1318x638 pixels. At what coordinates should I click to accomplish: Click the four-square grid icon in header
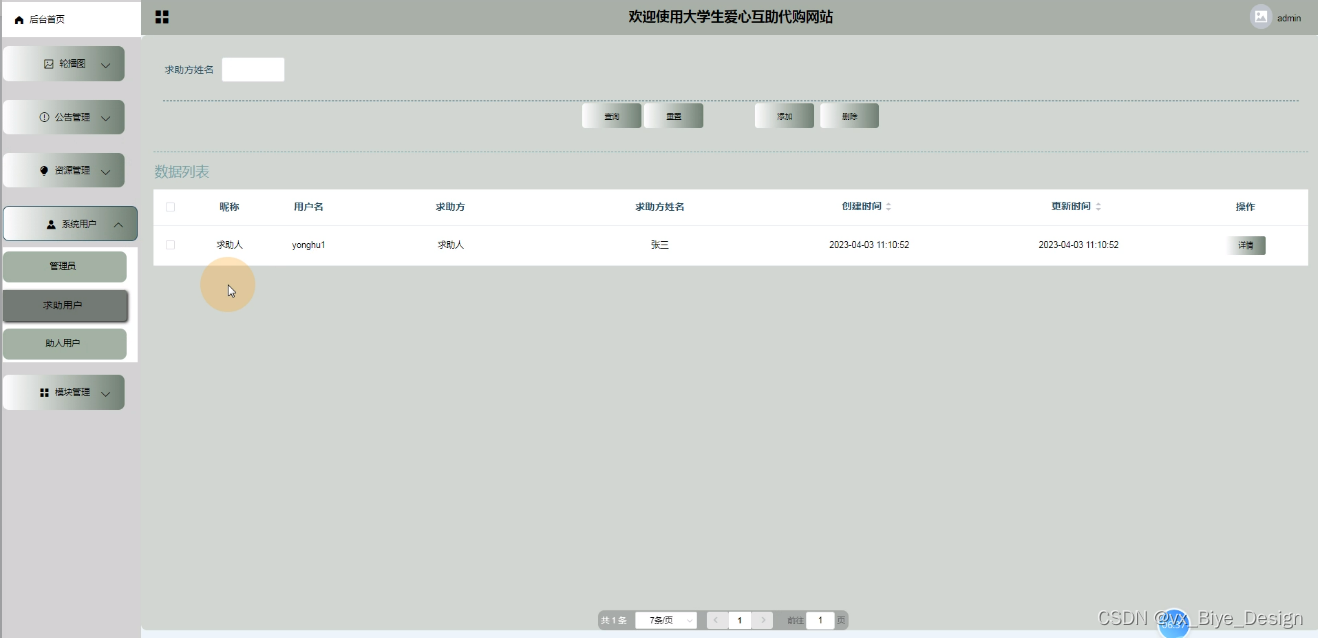162,17
